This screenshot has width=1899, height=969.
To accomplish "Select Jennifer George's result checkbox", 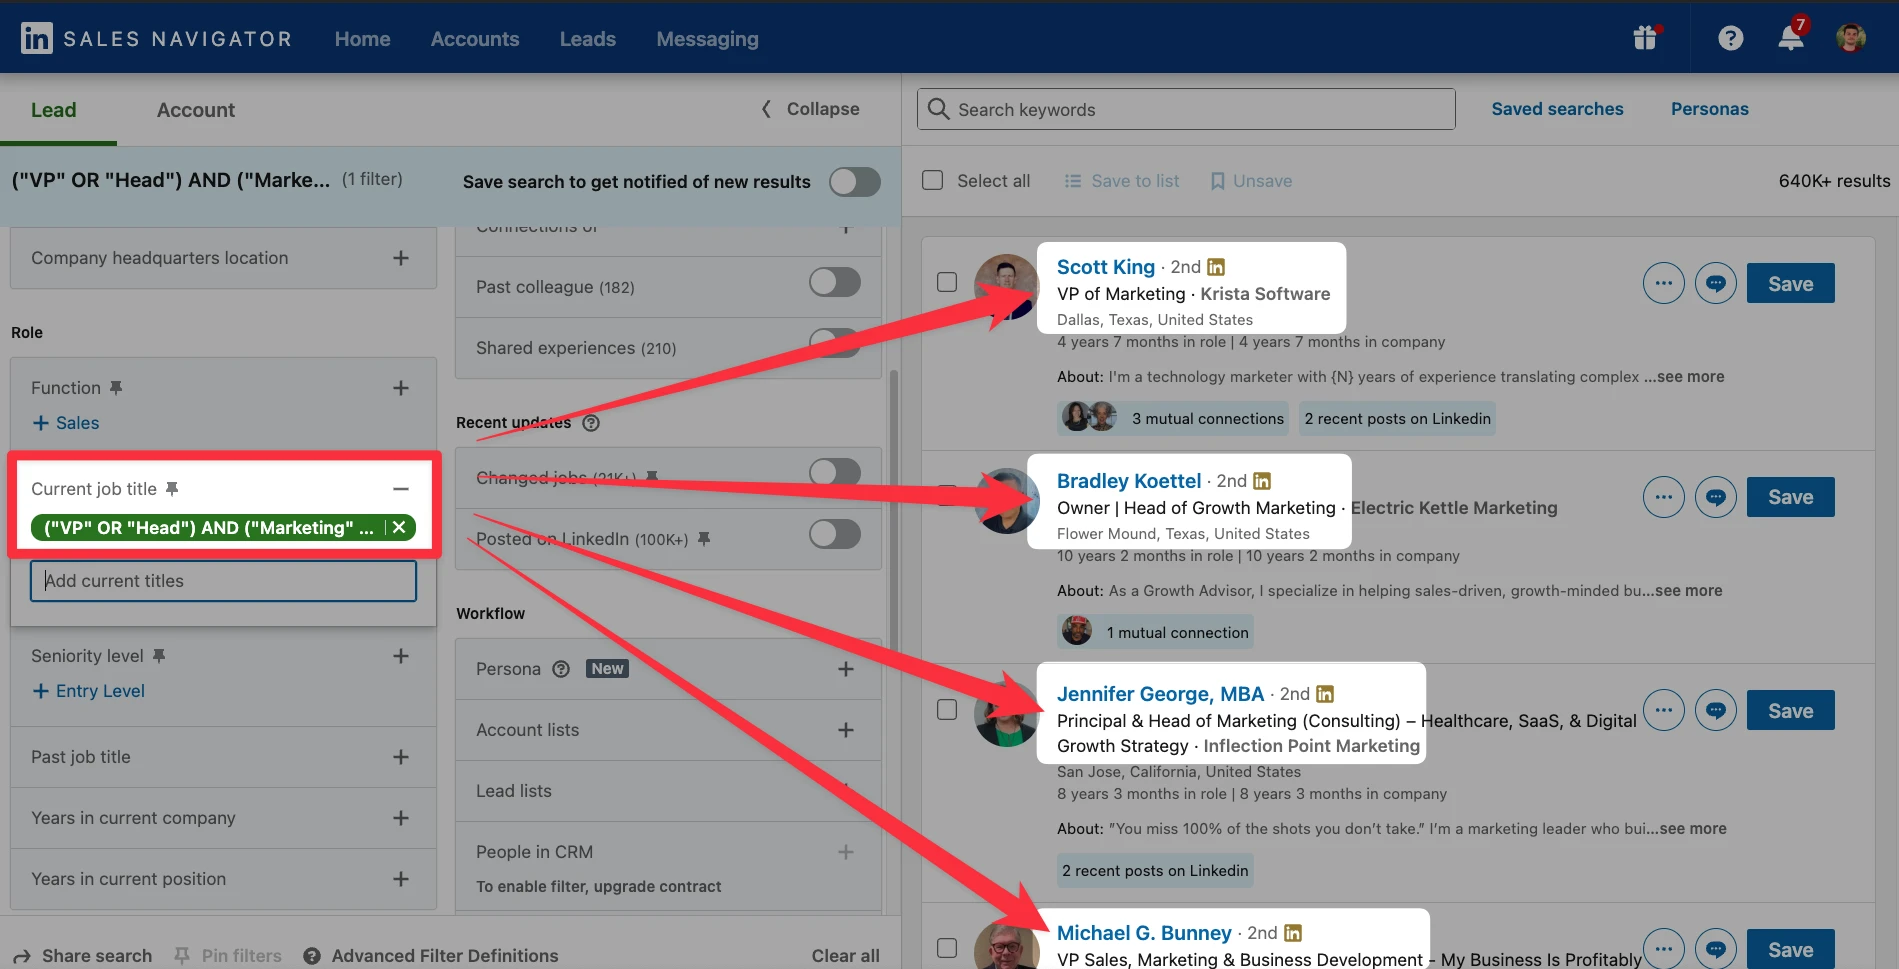I will [x=947, y=709].
